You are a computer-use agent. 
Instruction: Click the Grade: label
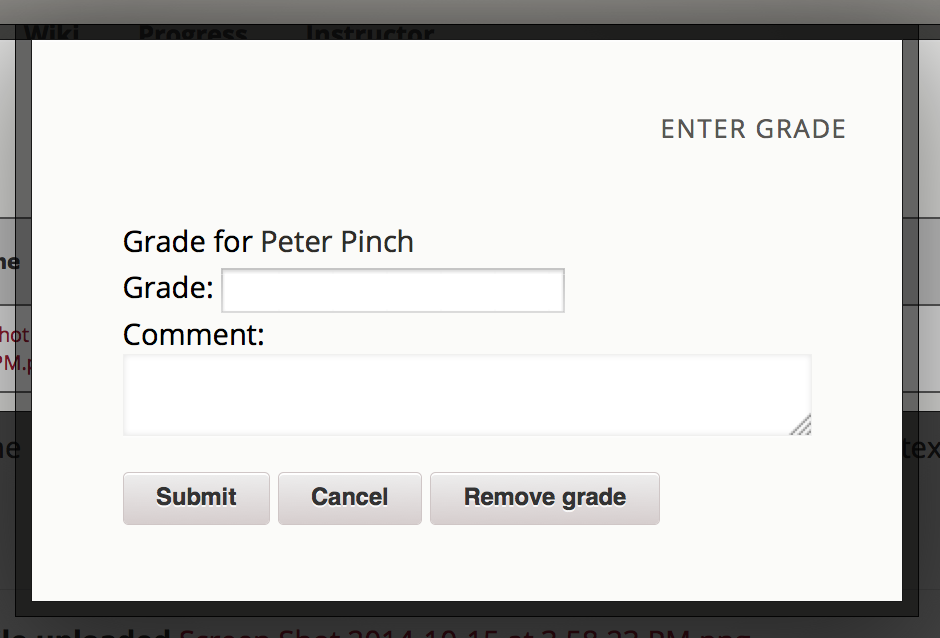click(x=168, y=288)
